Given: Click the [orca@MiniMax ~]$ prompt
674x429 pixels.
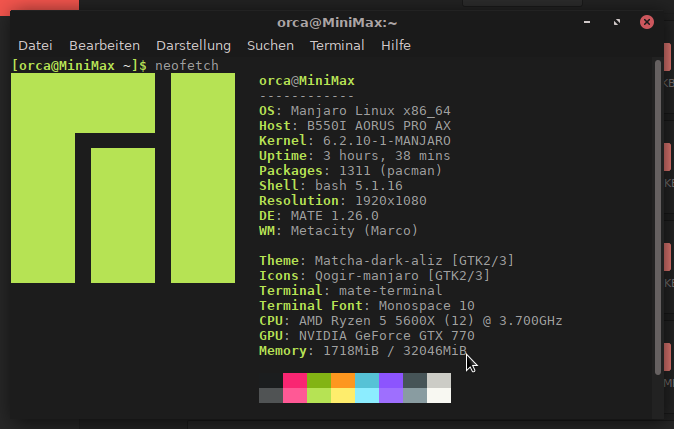Looking at the screenshot, I should (x=79, y=66).
